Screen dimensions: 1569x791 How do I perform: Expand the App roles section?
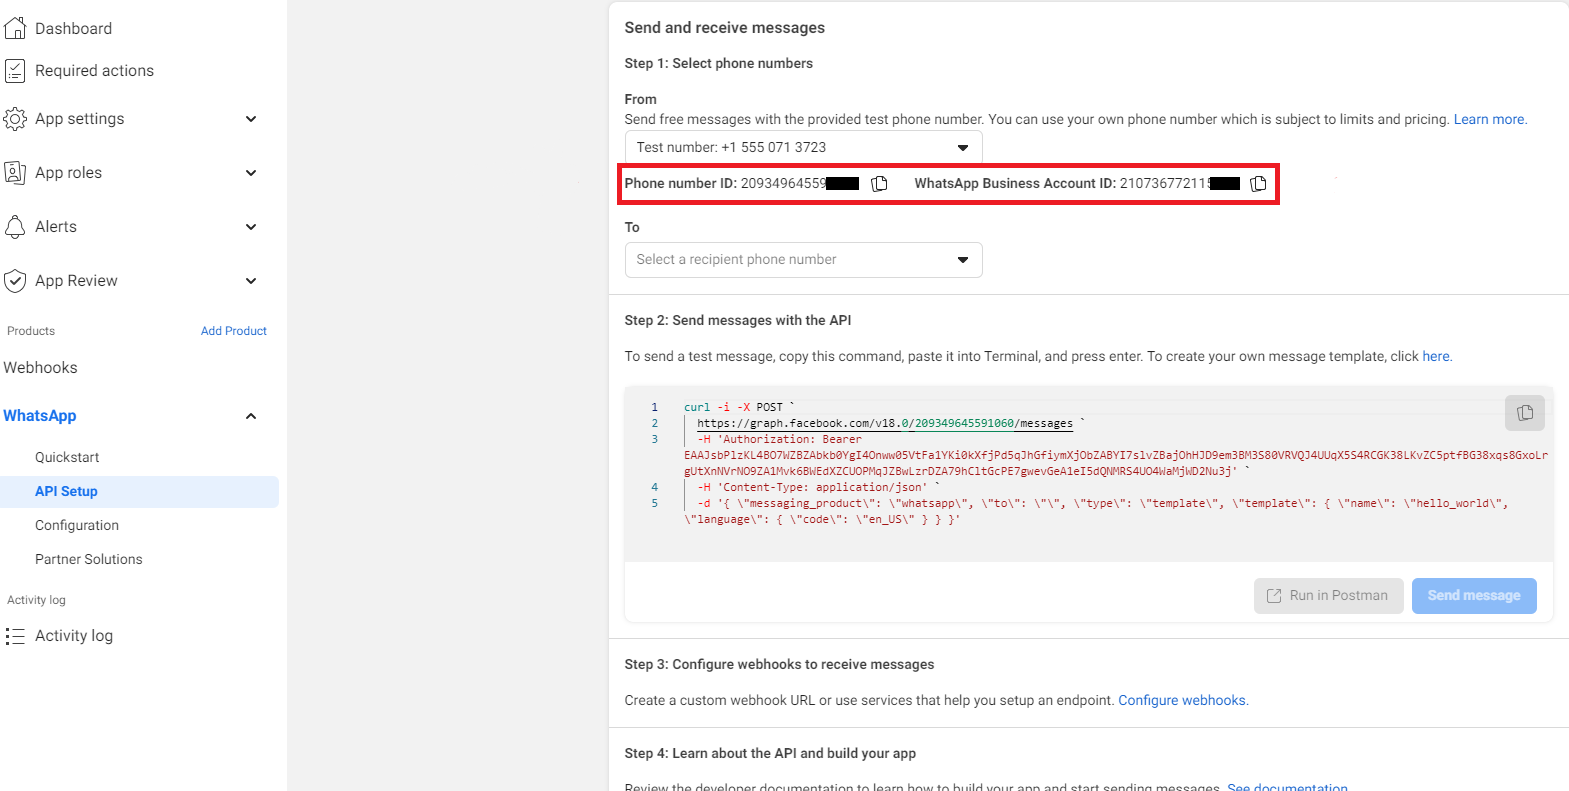251,173
